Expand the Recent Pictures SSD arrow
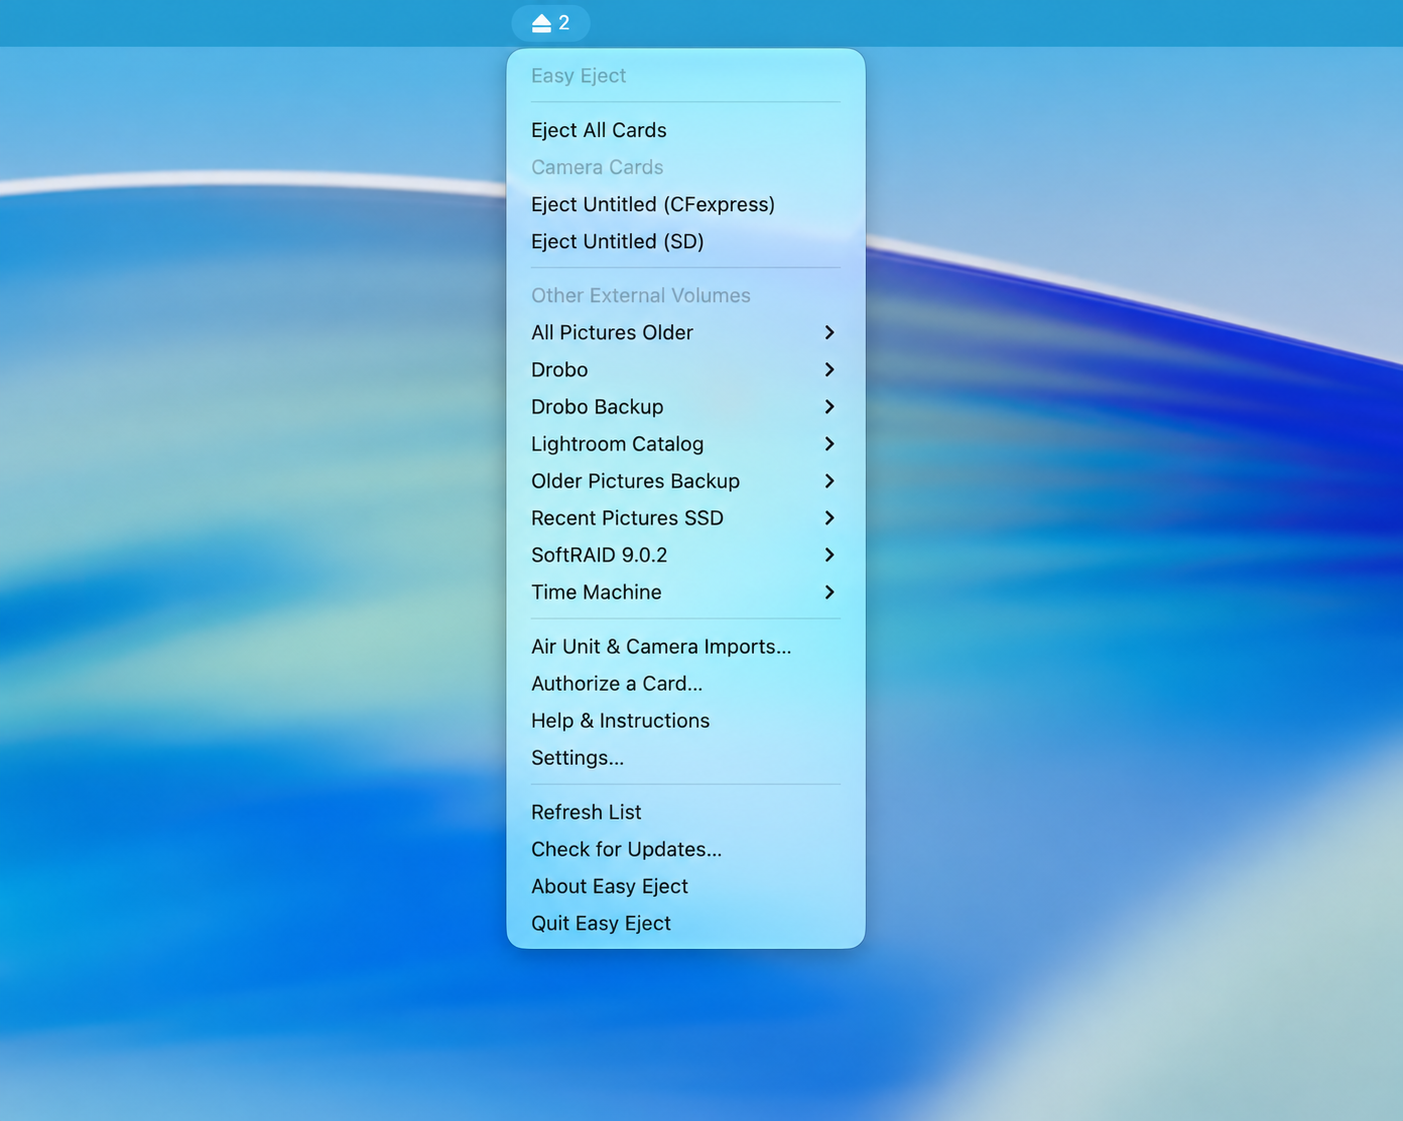 [829, 518]
